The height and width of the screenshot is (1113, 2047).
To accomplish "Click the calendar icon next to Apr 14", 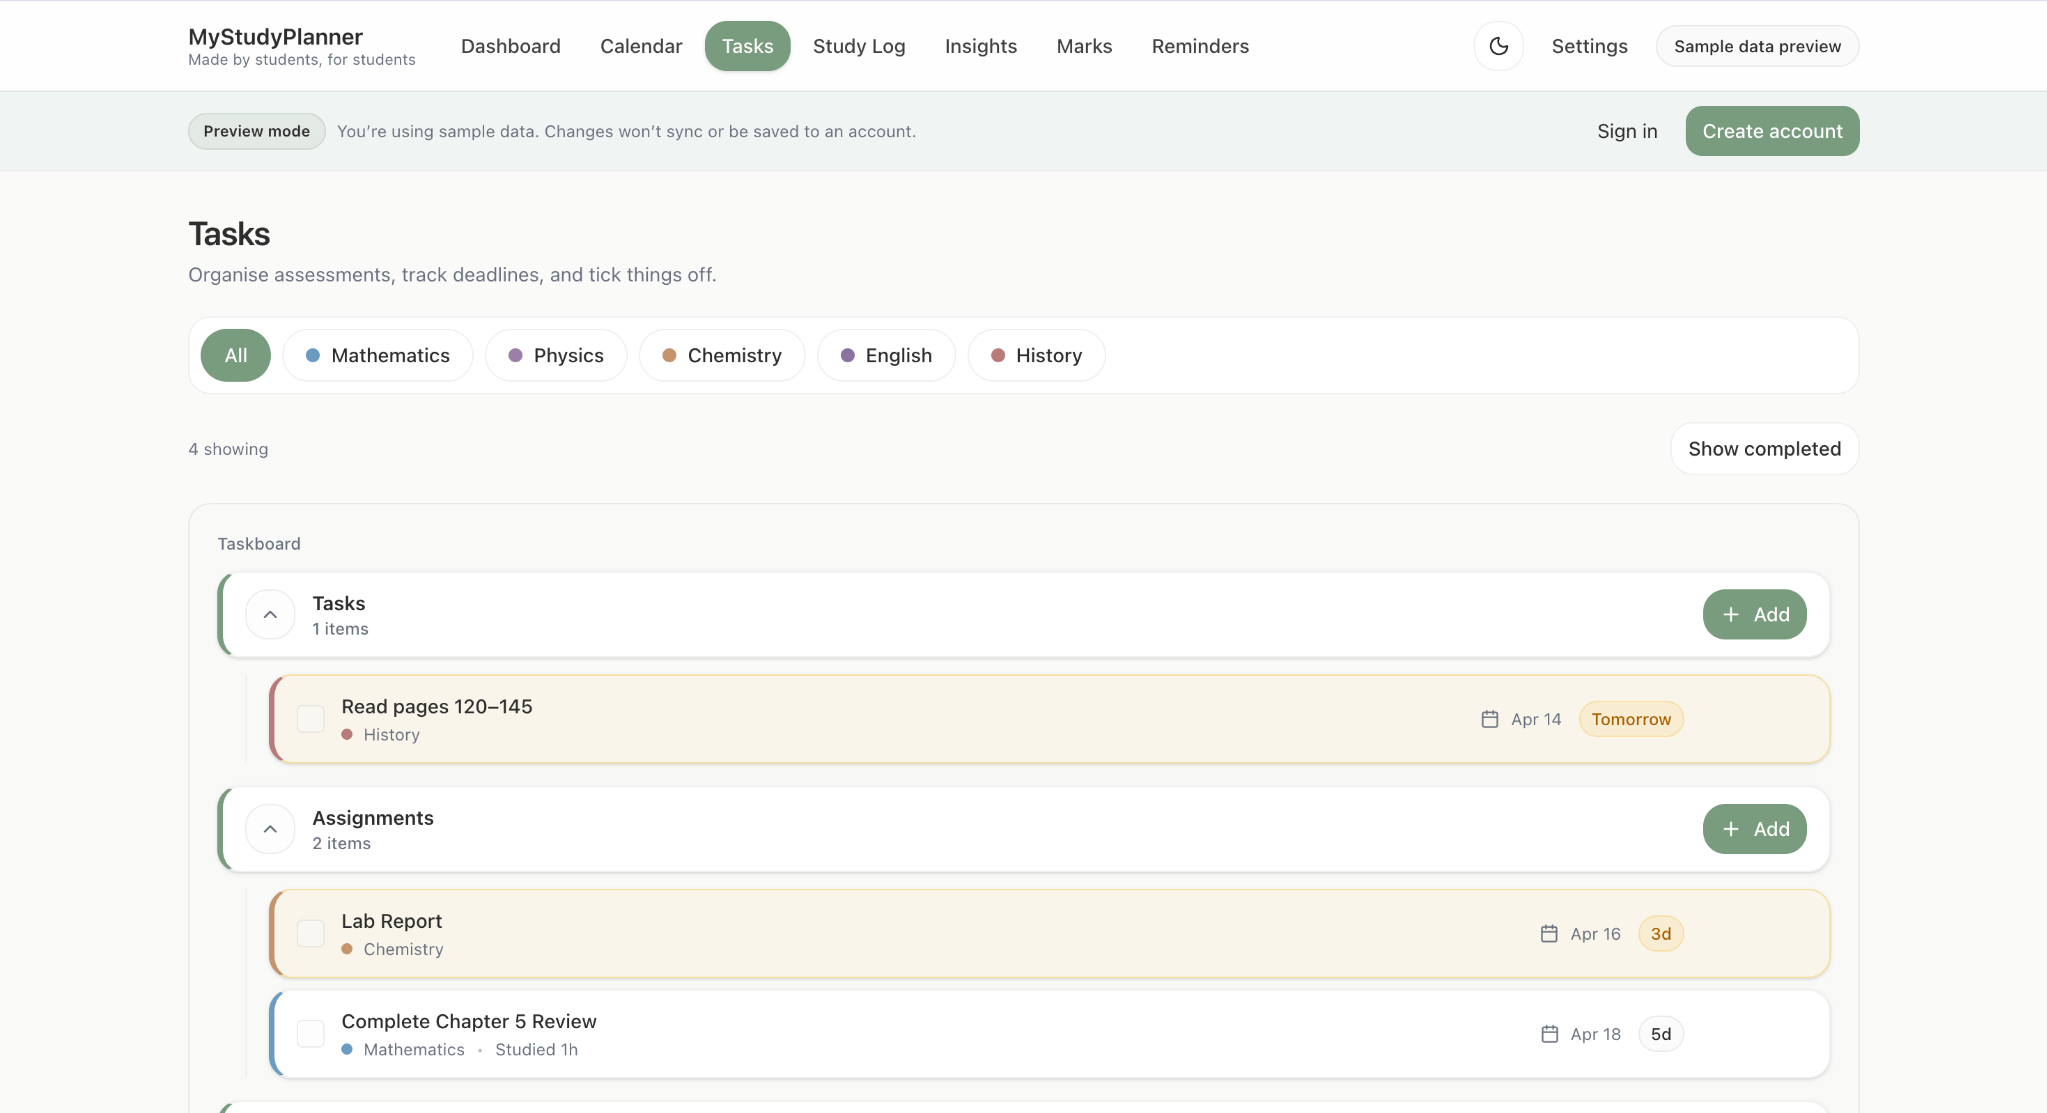I will coord(1488,719).
